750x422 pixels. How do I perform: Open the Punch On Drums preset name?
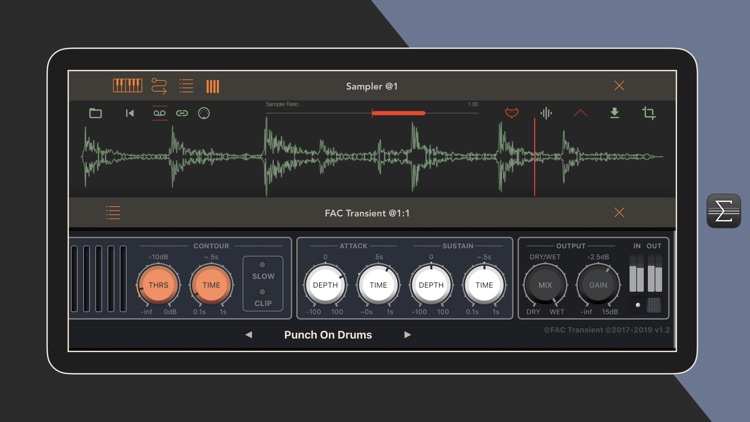328,335
